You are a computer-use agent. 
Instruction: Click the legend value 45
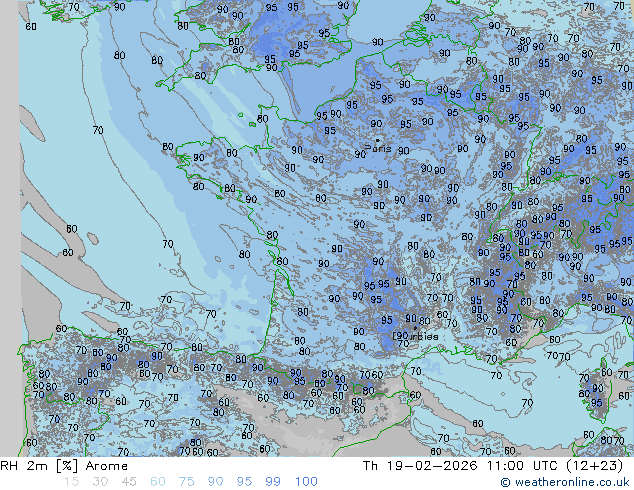click(x=129, y=482)
